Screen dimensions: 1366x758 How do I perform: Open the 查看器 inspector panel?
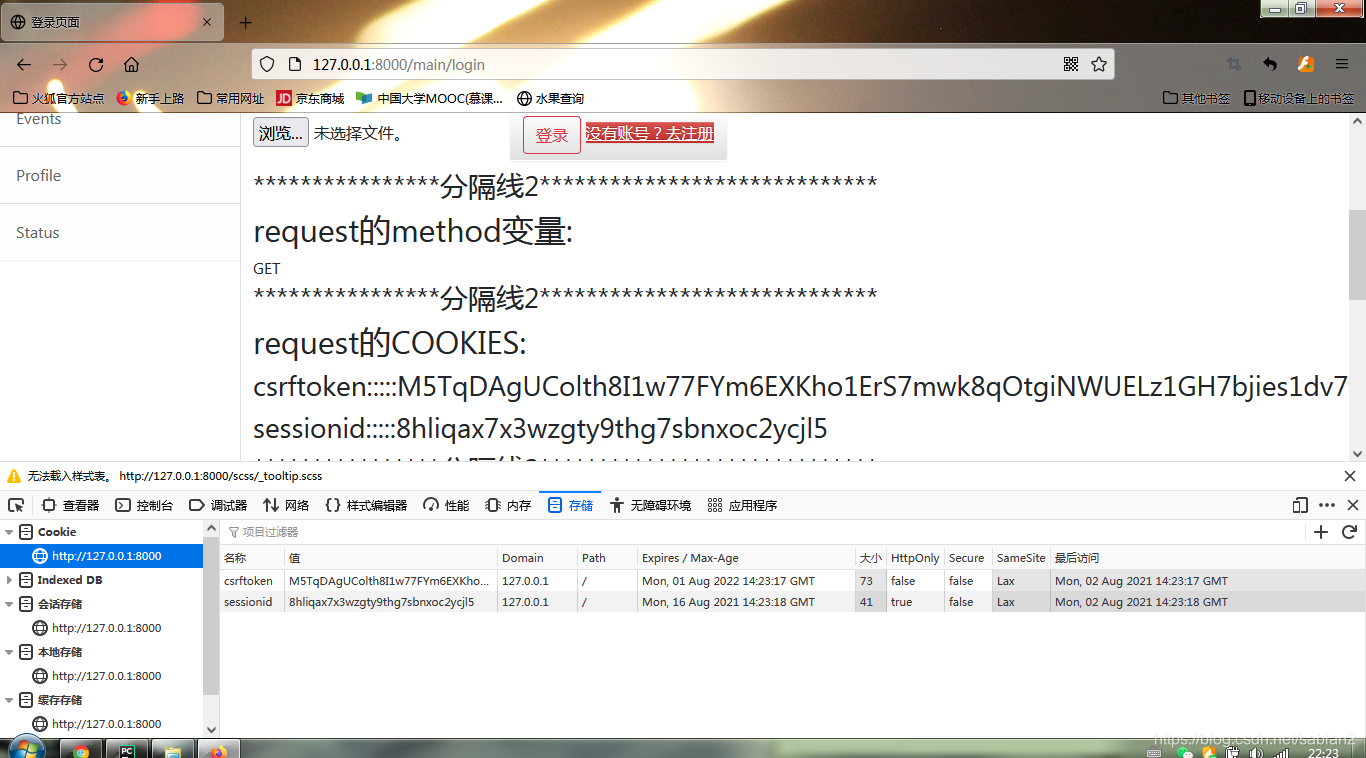click(x=70, y=505)
